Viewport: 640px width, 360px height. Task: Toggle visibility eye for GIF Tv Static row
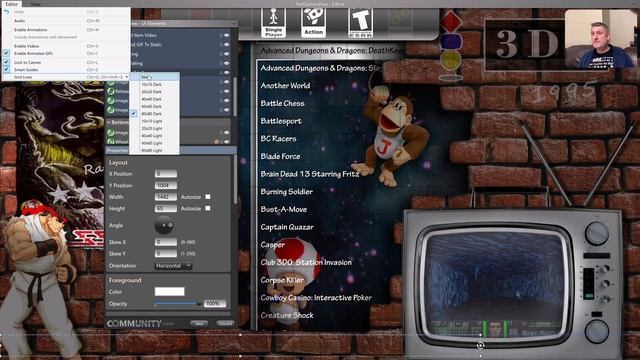pos(227,44)
